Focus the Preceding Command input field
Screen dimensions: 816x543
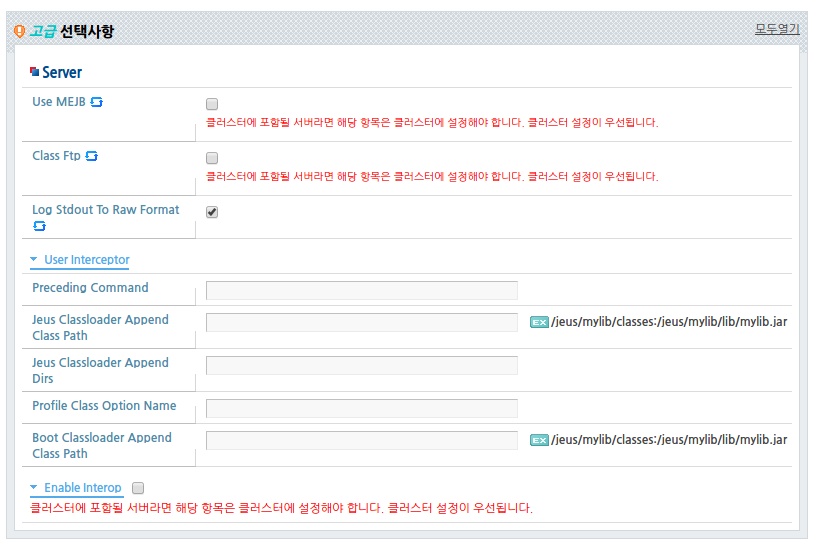tap(362, 291)
